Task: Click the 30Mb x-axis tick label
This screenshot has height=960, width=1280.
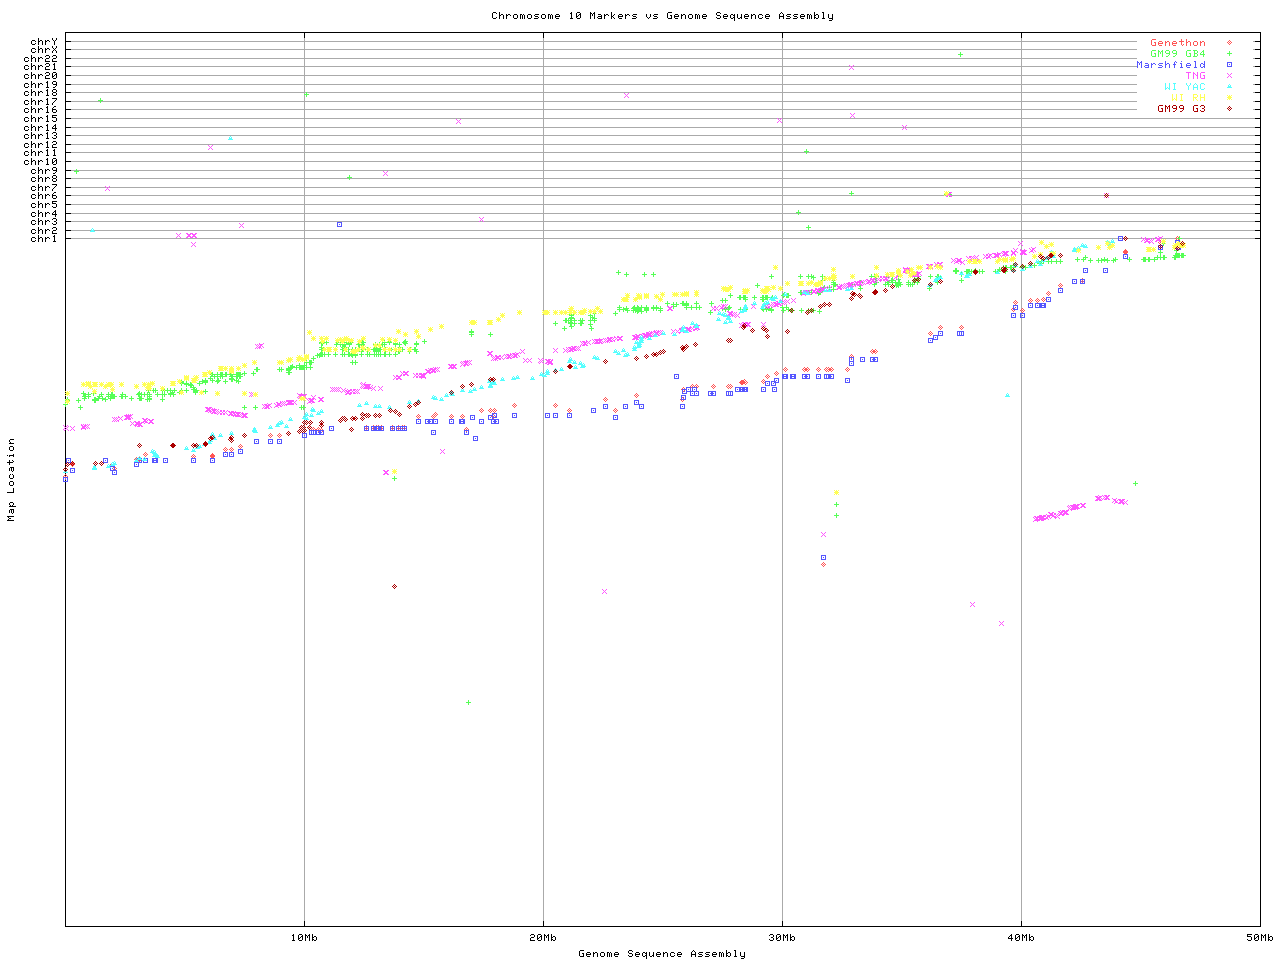Action: pos(782,938)
